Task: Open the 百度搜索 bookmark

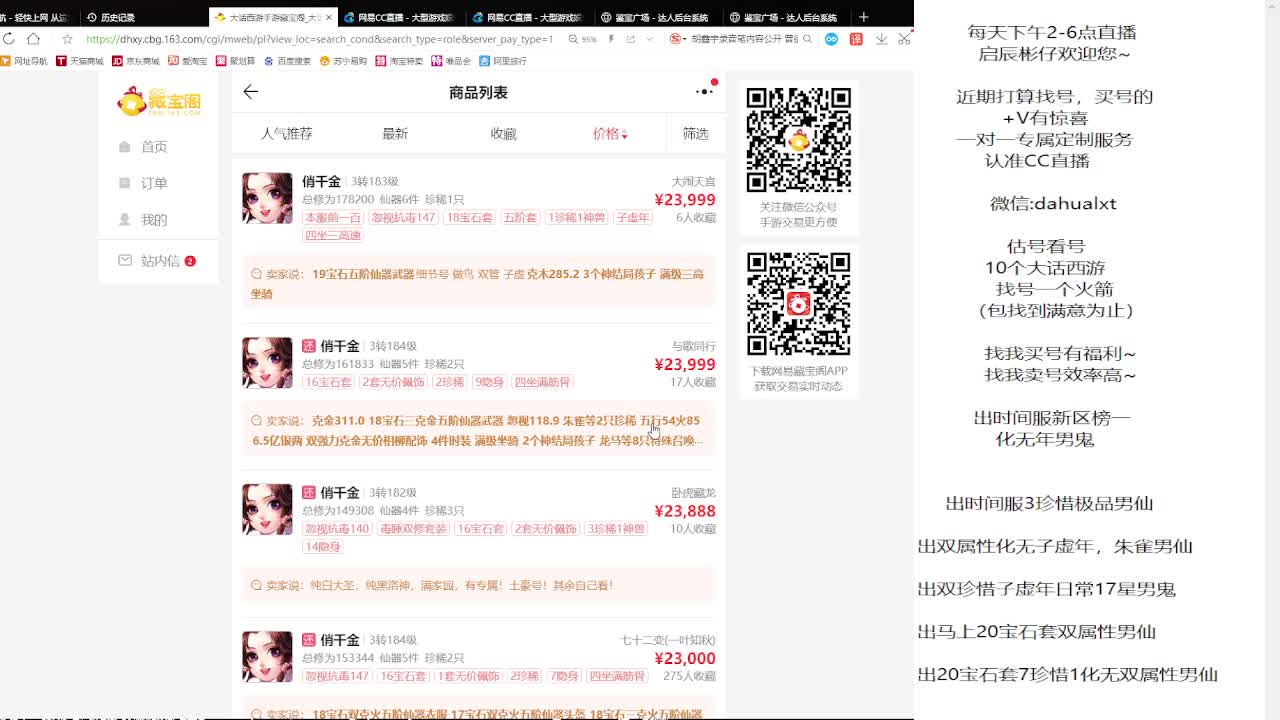Action: [x=288, y=61]
